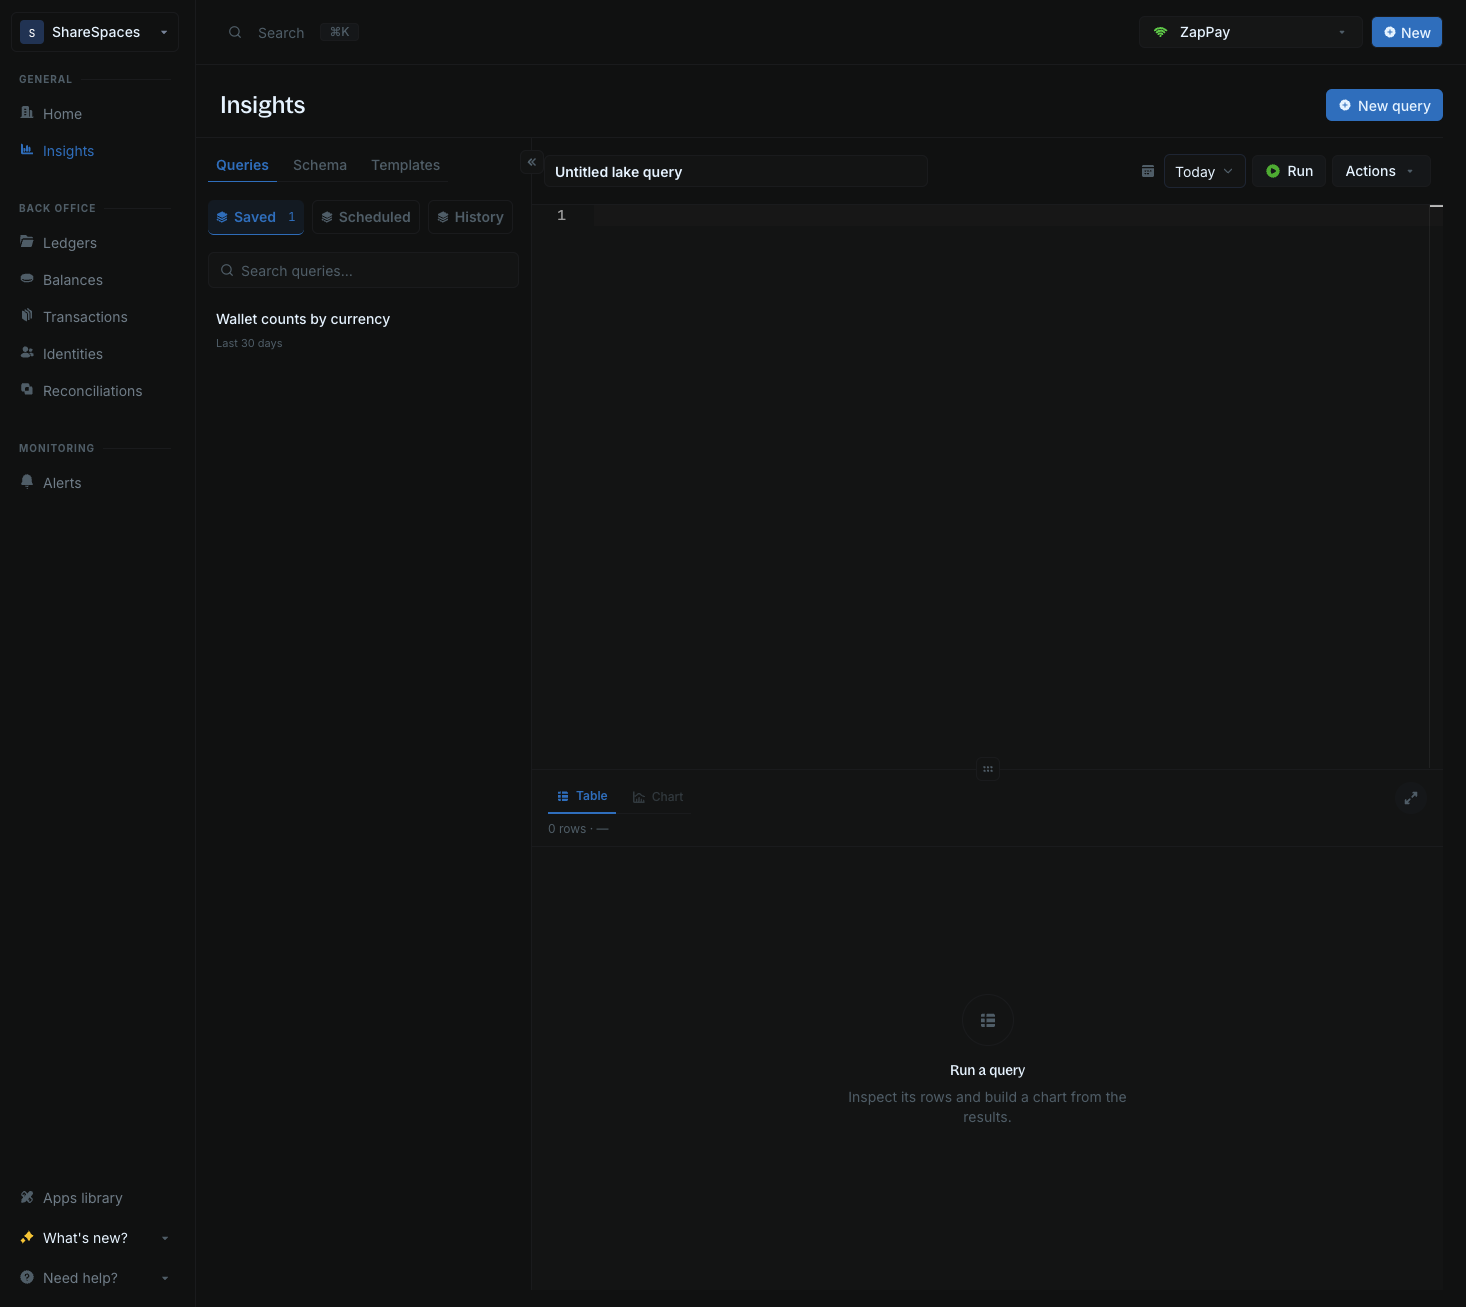Click the Alerts bell icon
1466x1307 pixels.
[27, 482]
